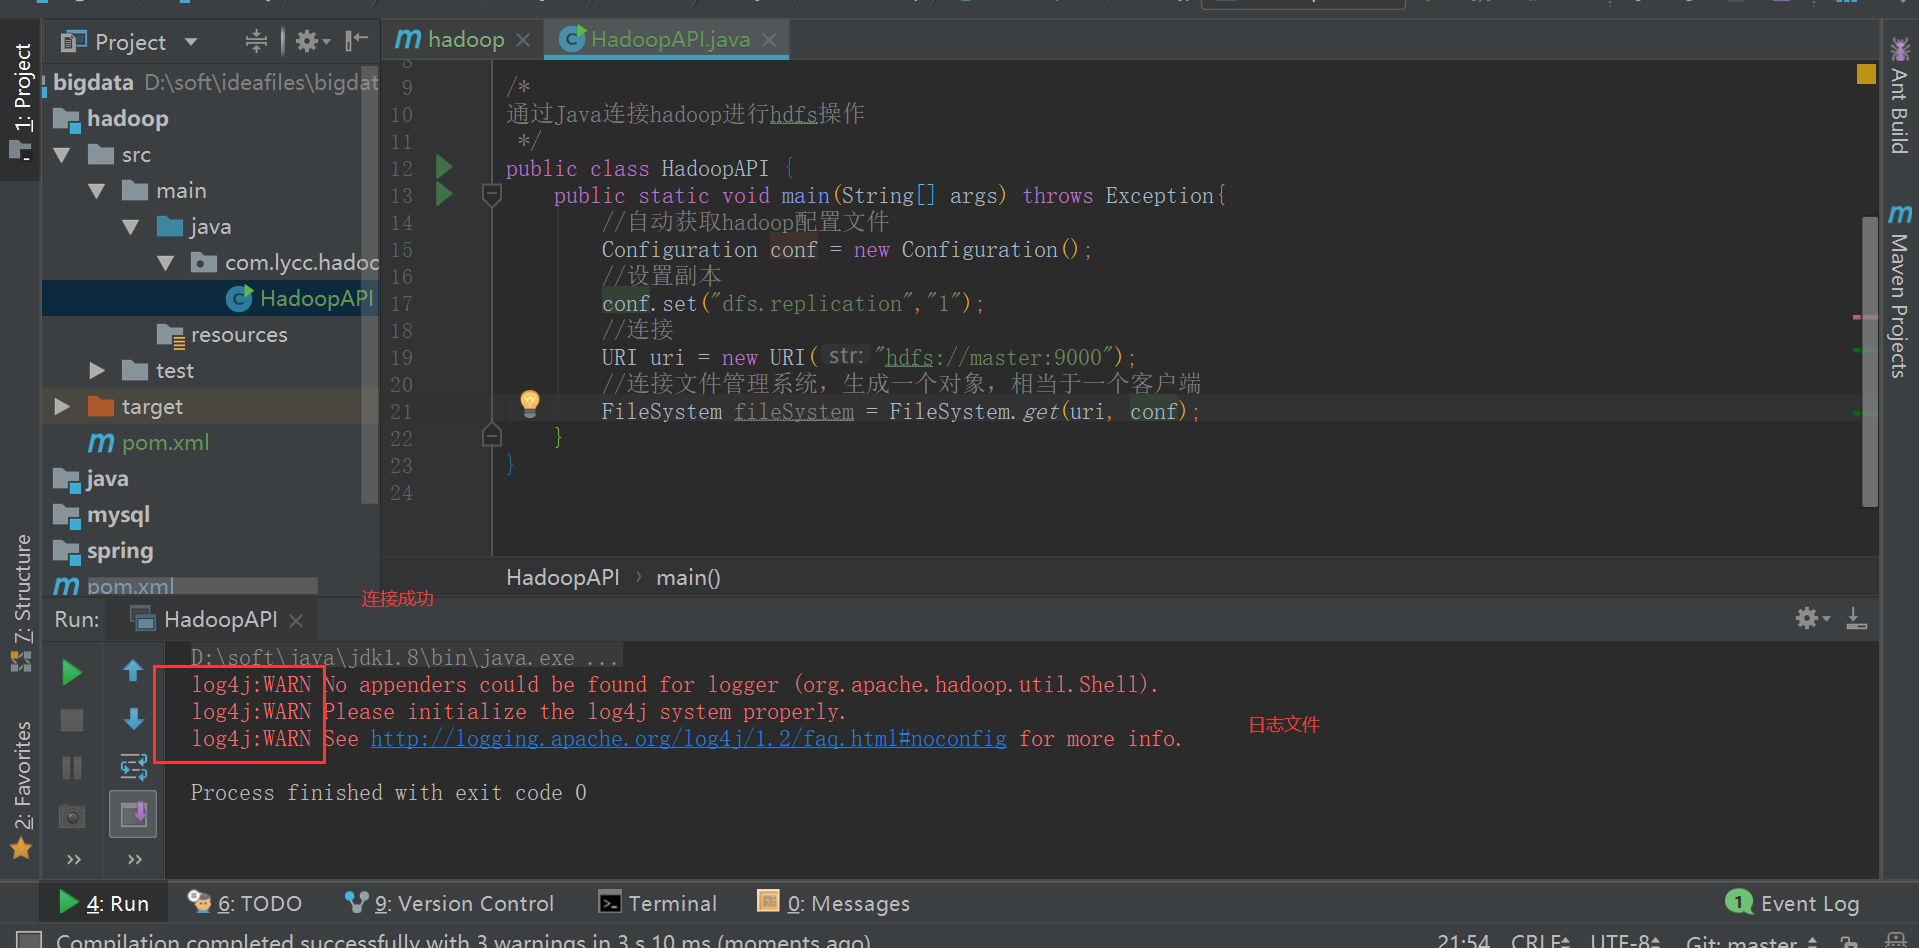The image size is (1919, 948).
Task: Open the 0: Messages tool window
Action: [x=833, y=903]
